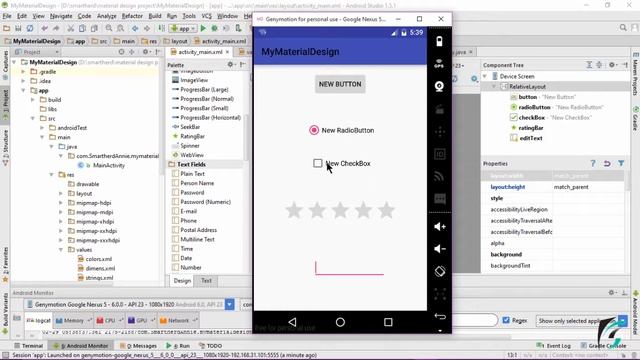Click the Genymotion battery widget icon
This screenshot has width=640, height=360.
[x=439, y=41]
